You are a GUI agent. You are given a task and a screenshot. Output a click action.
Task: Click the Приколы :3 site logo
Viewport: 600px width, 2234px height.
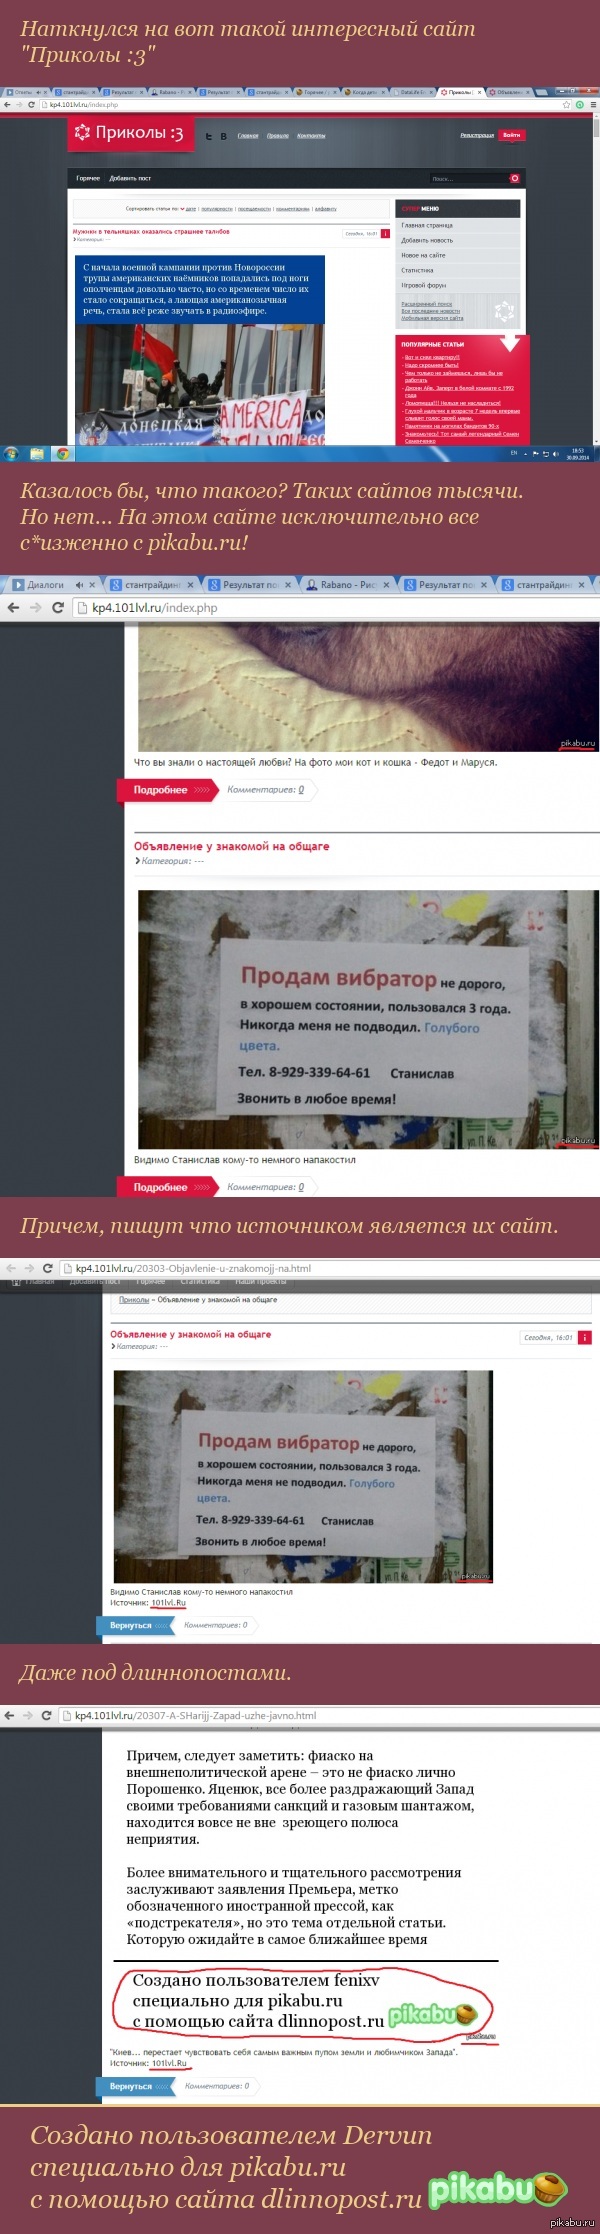(128, 133)
